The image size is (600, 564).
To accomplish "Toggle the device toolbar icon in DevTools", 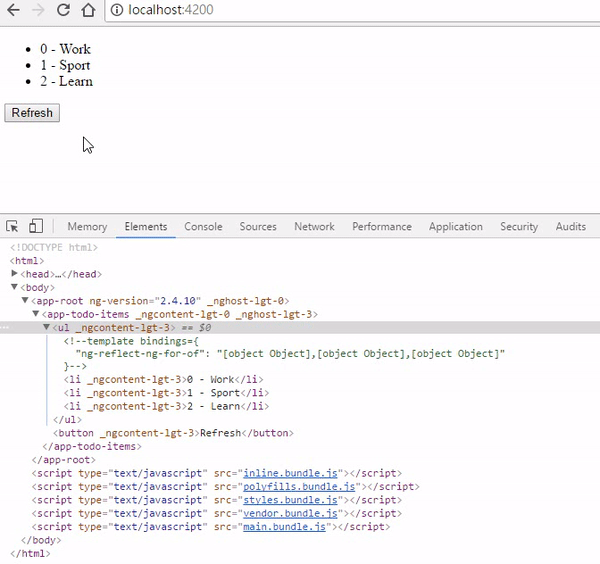I will [36, 226].
